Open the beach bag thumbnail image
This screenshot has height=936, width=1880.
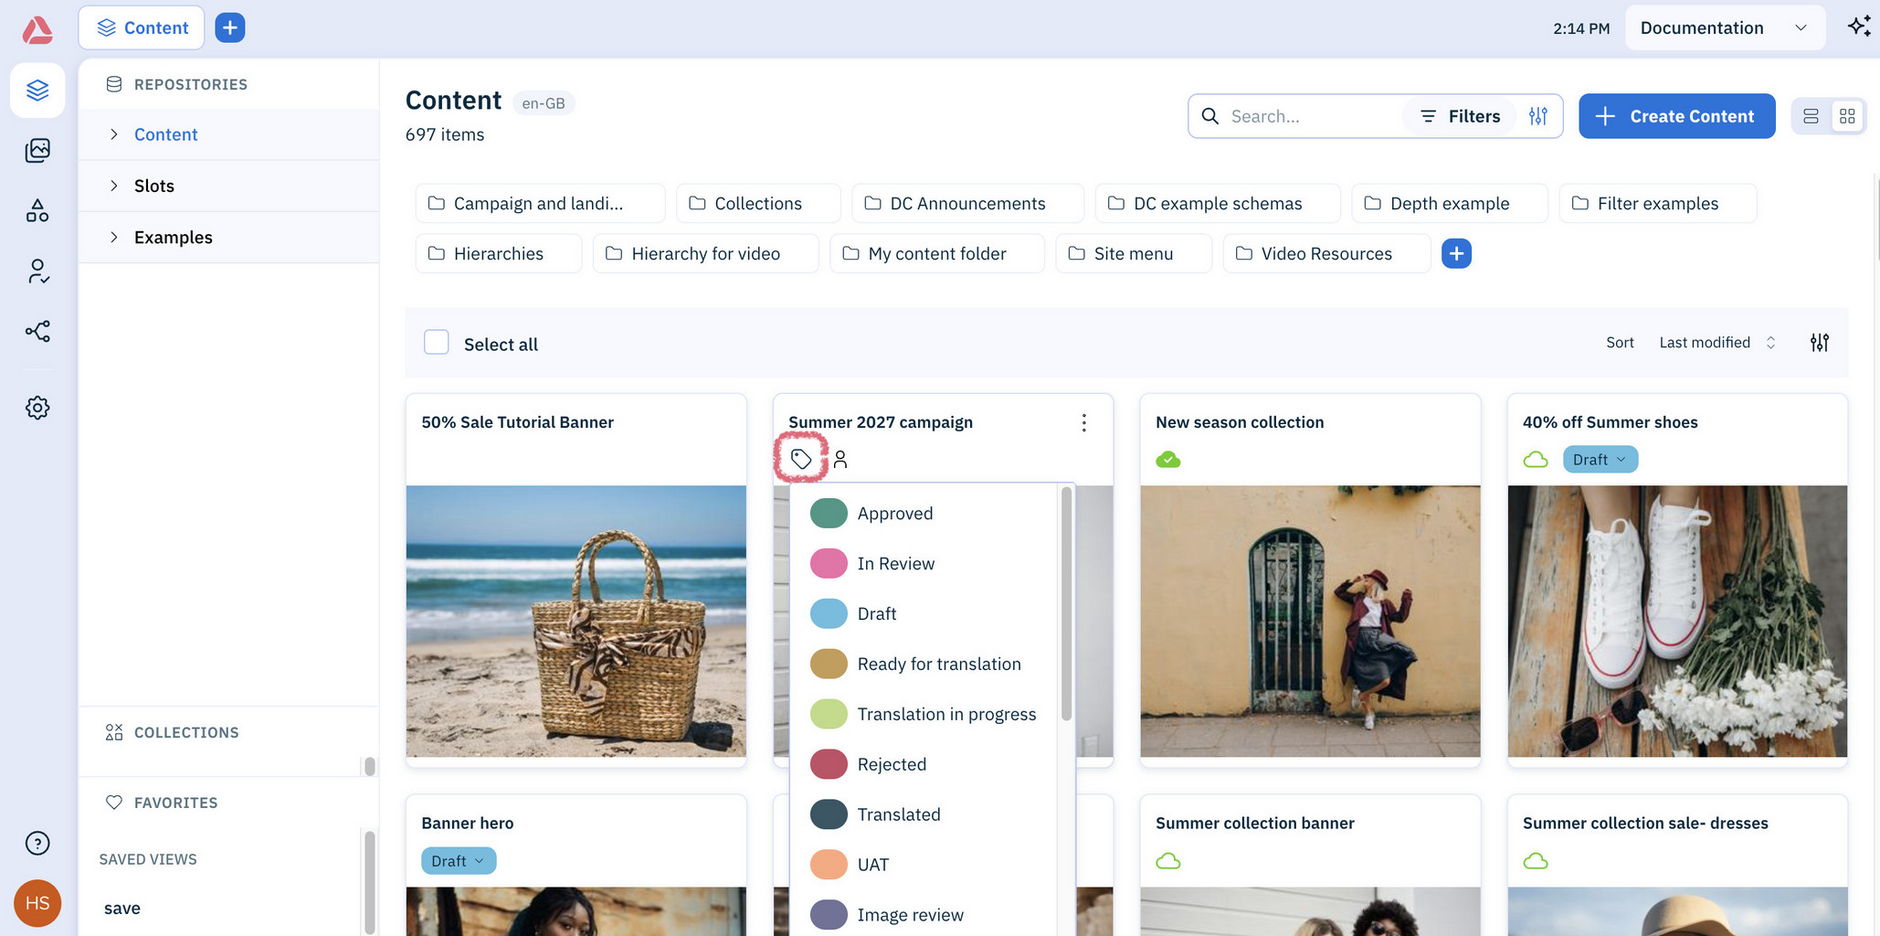coord(576,621)
